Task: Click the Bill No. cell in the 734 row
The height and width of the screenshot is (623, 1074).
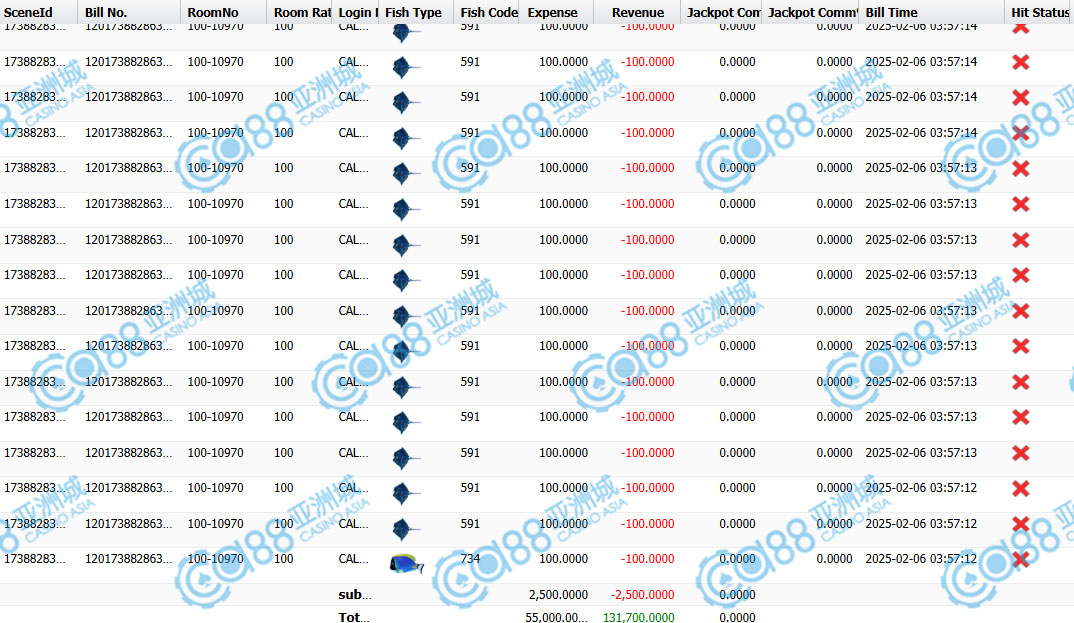Action: click(128, 559)
